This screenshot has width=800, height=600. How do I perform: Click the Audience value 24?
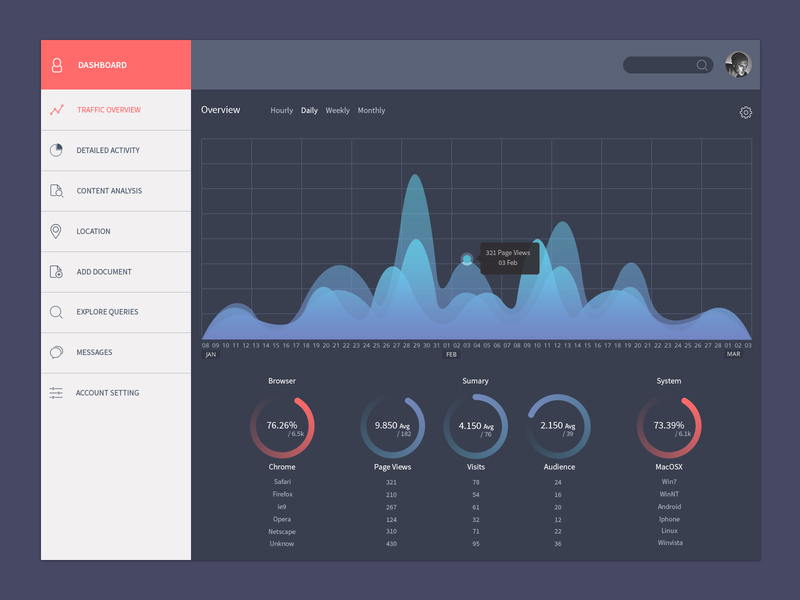click(x=558, y=482)
